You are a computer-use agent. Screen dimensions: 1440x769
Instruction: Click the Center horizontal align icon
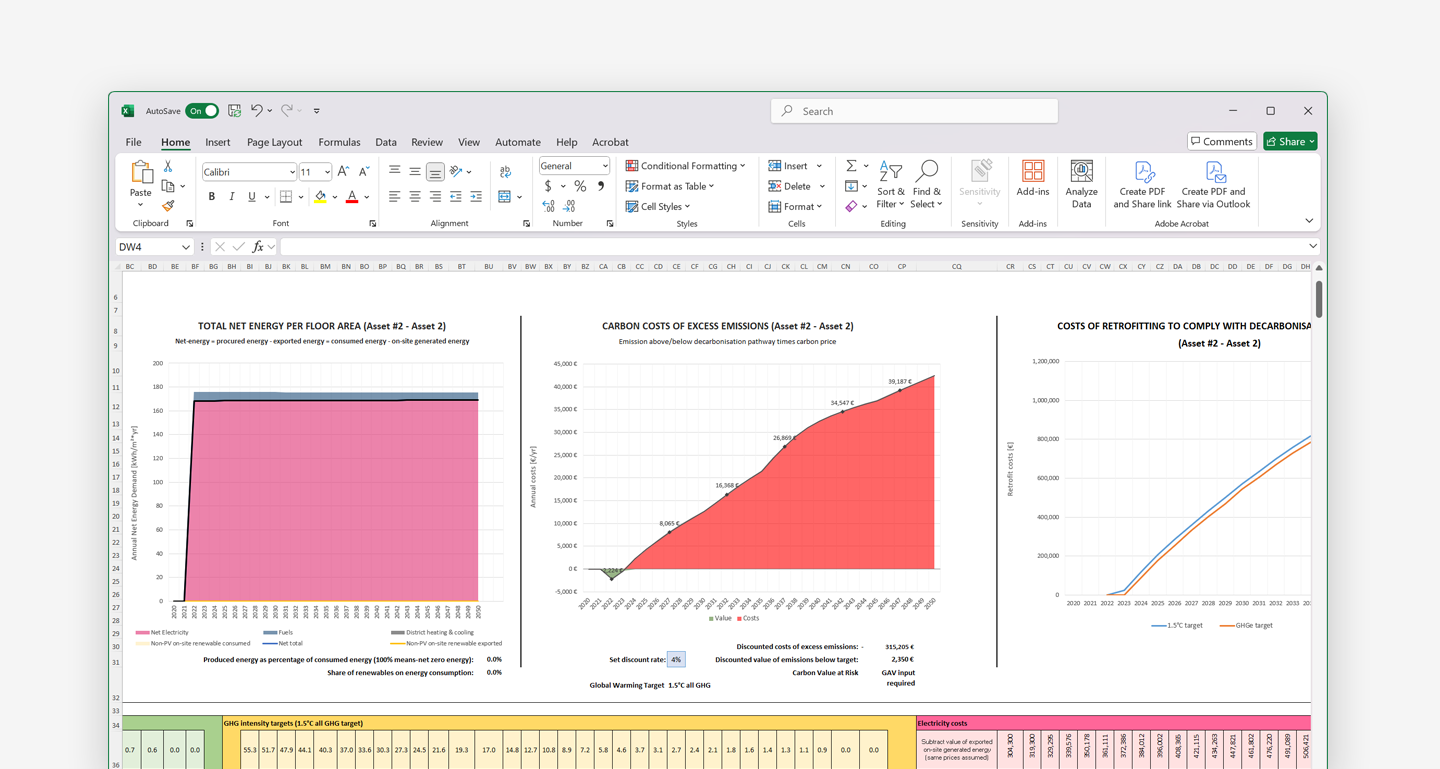tap(415, 197)
